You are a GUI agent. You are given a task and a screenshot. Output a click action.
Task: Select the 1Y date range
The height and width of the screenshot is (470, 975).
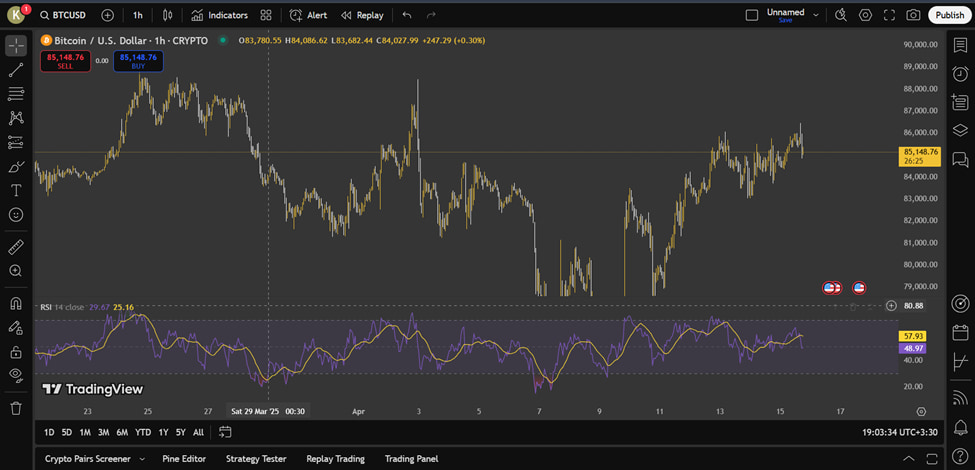pos(164,432)
